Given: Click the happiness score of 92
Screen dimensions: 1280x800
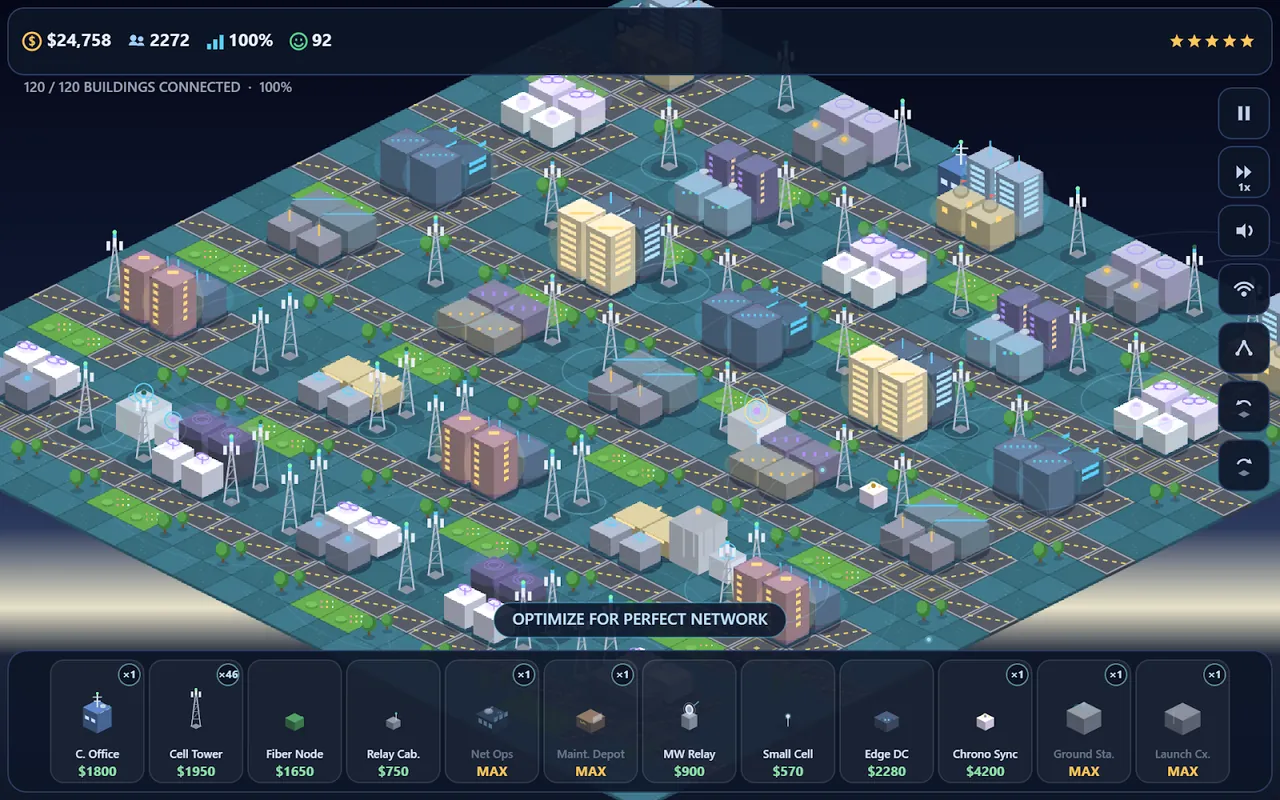Looking at the screenshot, I should pyautogui.click(x=310, y=41).
